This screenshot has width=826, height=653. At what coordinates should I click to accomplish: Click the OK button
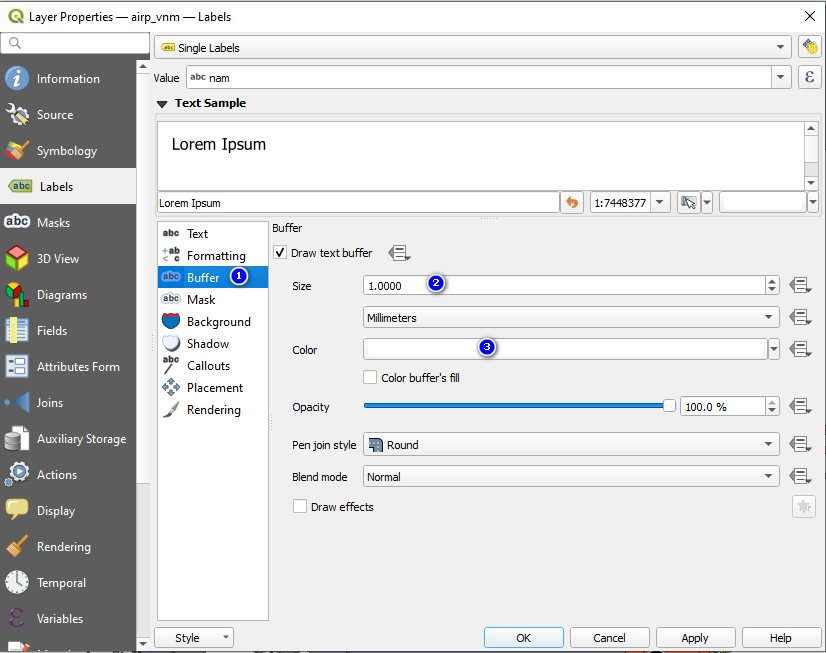524,638
